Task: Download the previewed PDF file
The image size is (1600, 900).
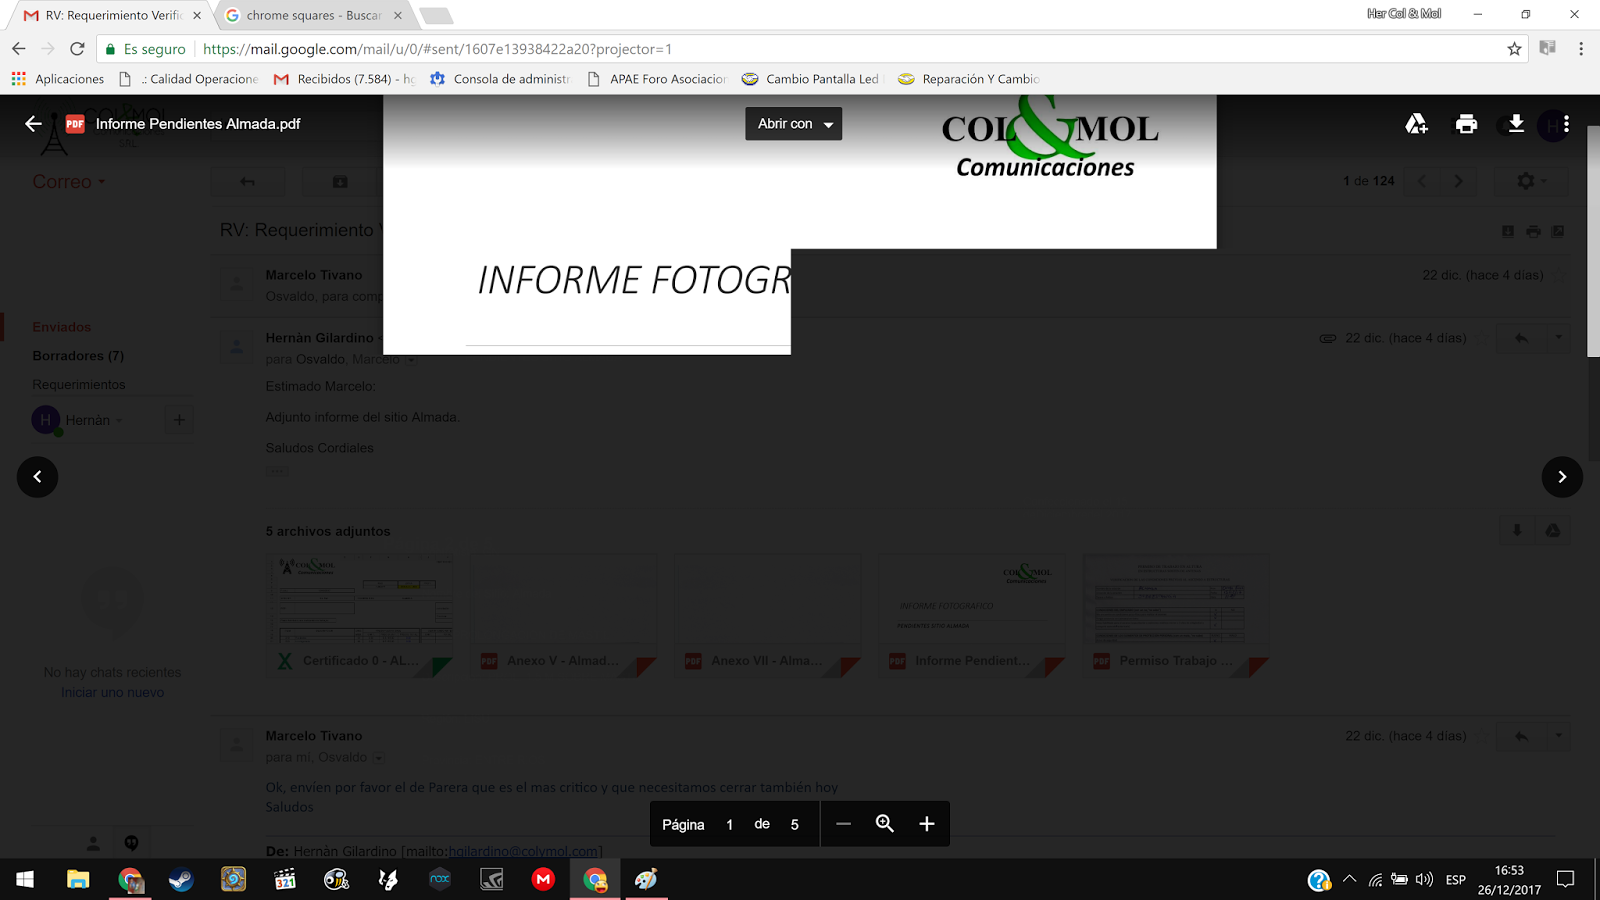Action: pyautogui.click(x=1516, y=124)
